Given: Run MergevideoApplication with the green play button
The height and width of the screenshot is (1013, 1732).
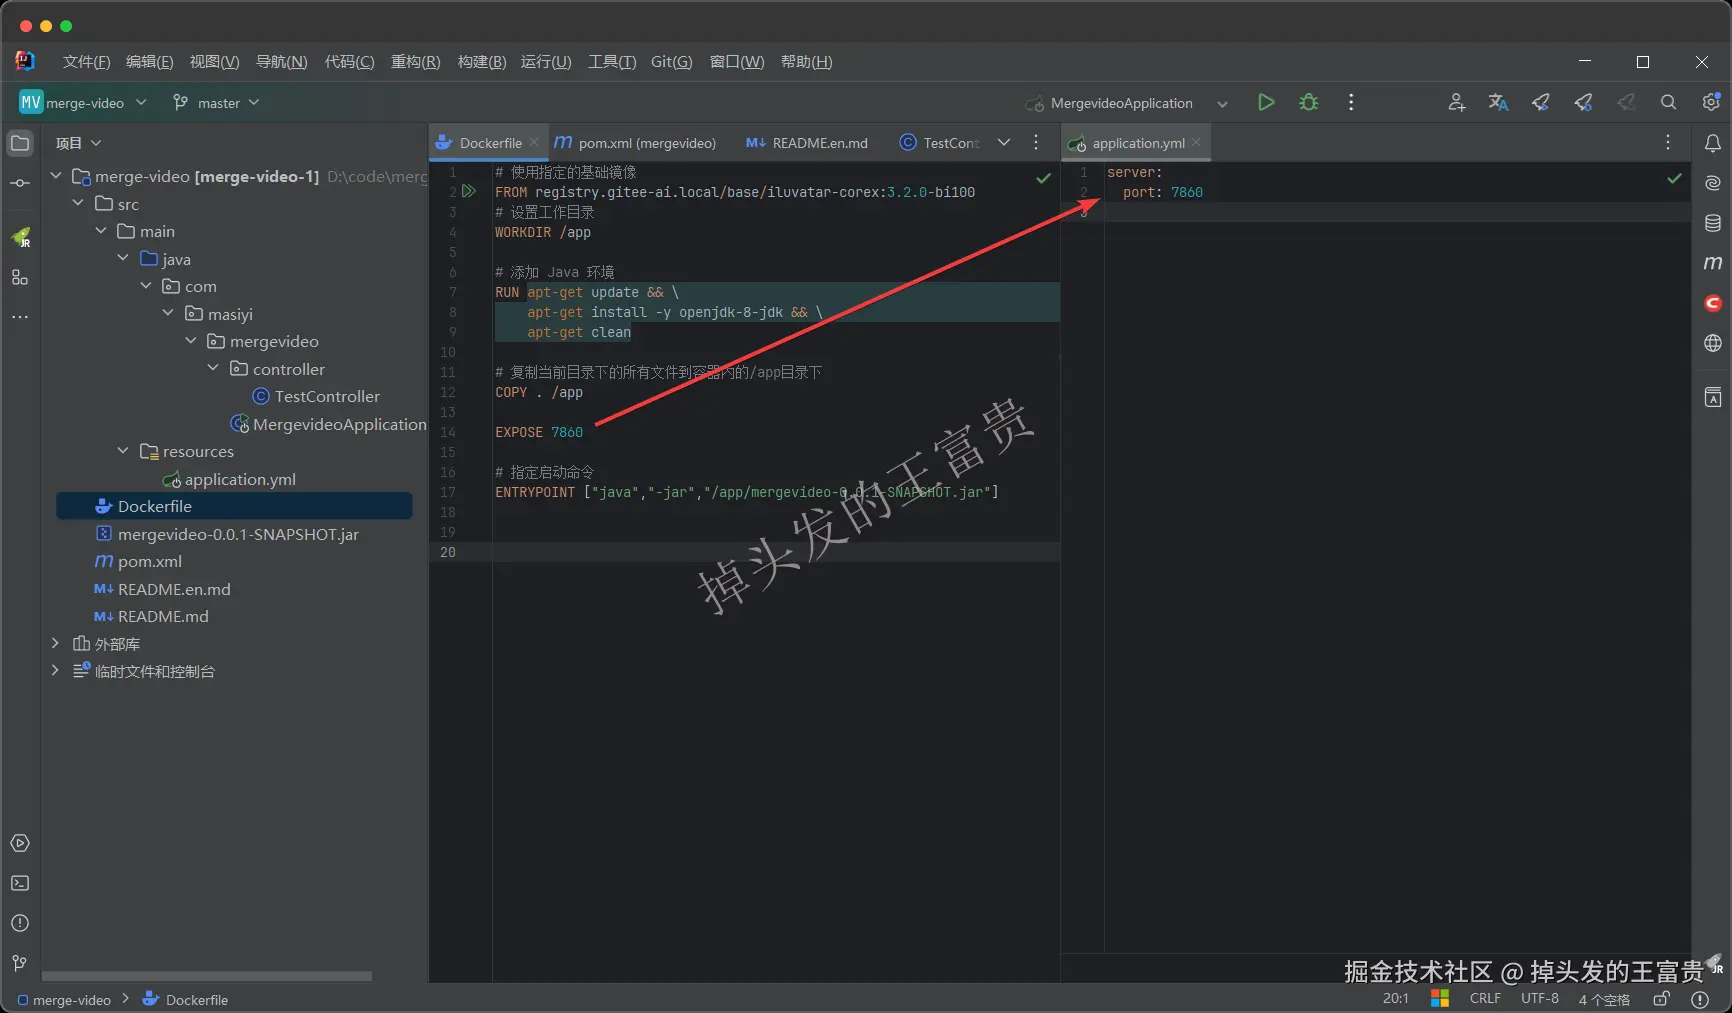Looking at the screenshot, I should click(x=1266, y=102).
